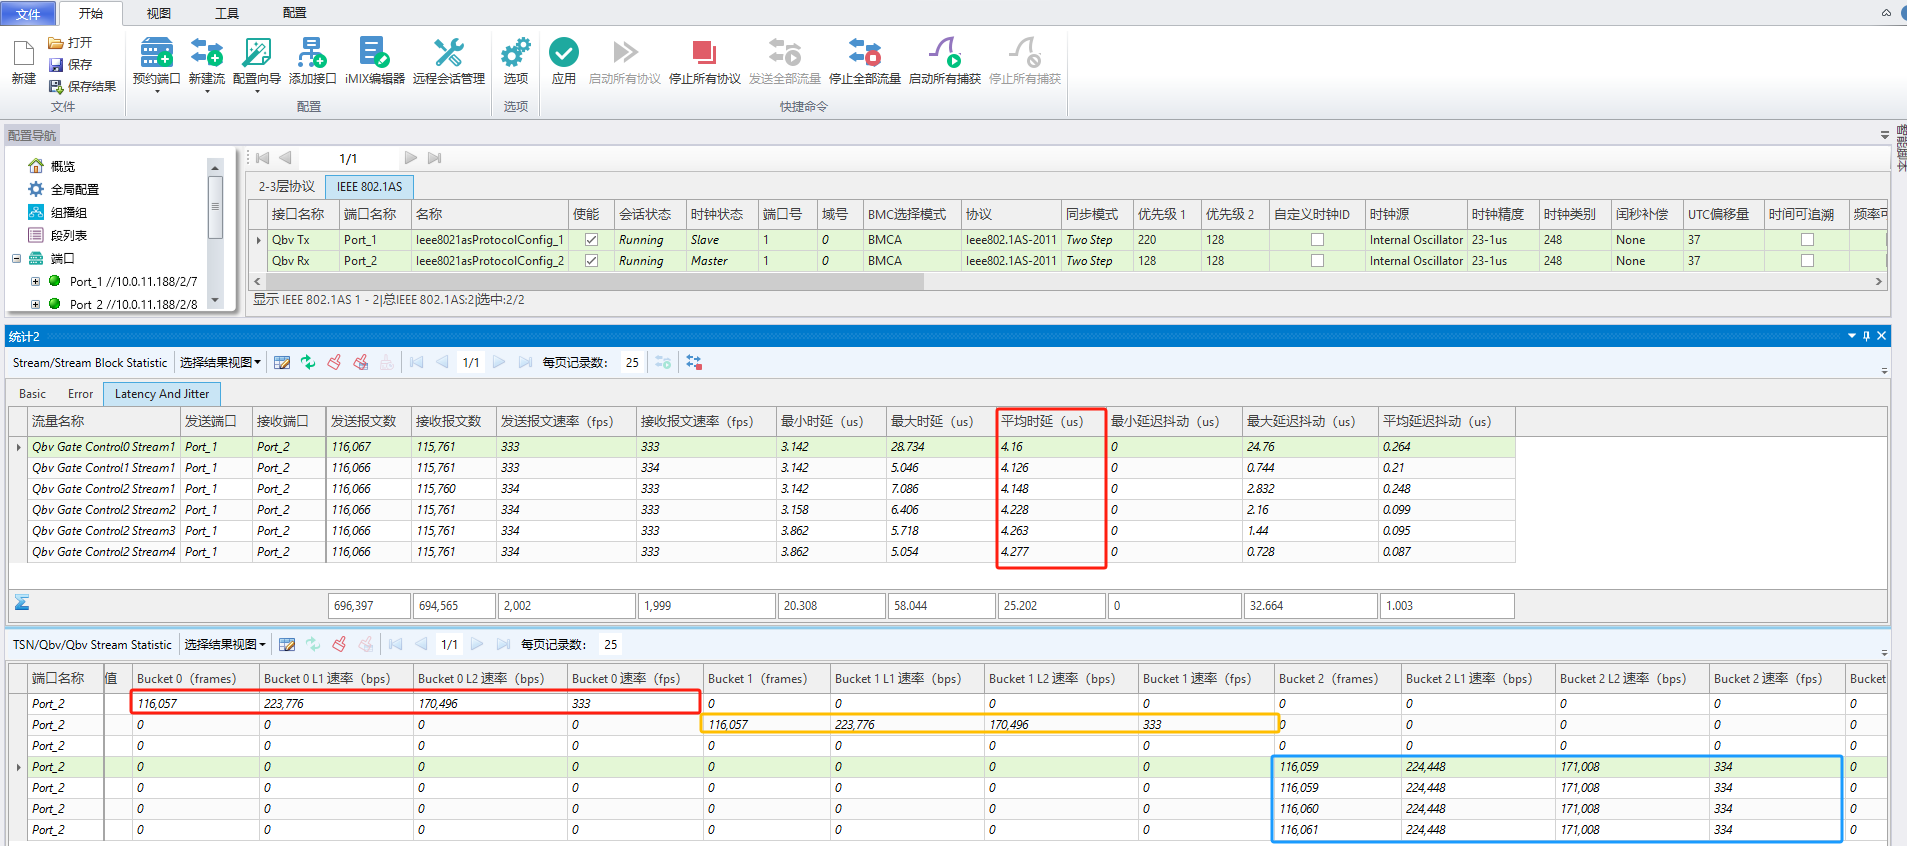Open 选择结果视图 dropdown in Stream Block Statistic
The image size is (1907, 846).
(220, 363)
